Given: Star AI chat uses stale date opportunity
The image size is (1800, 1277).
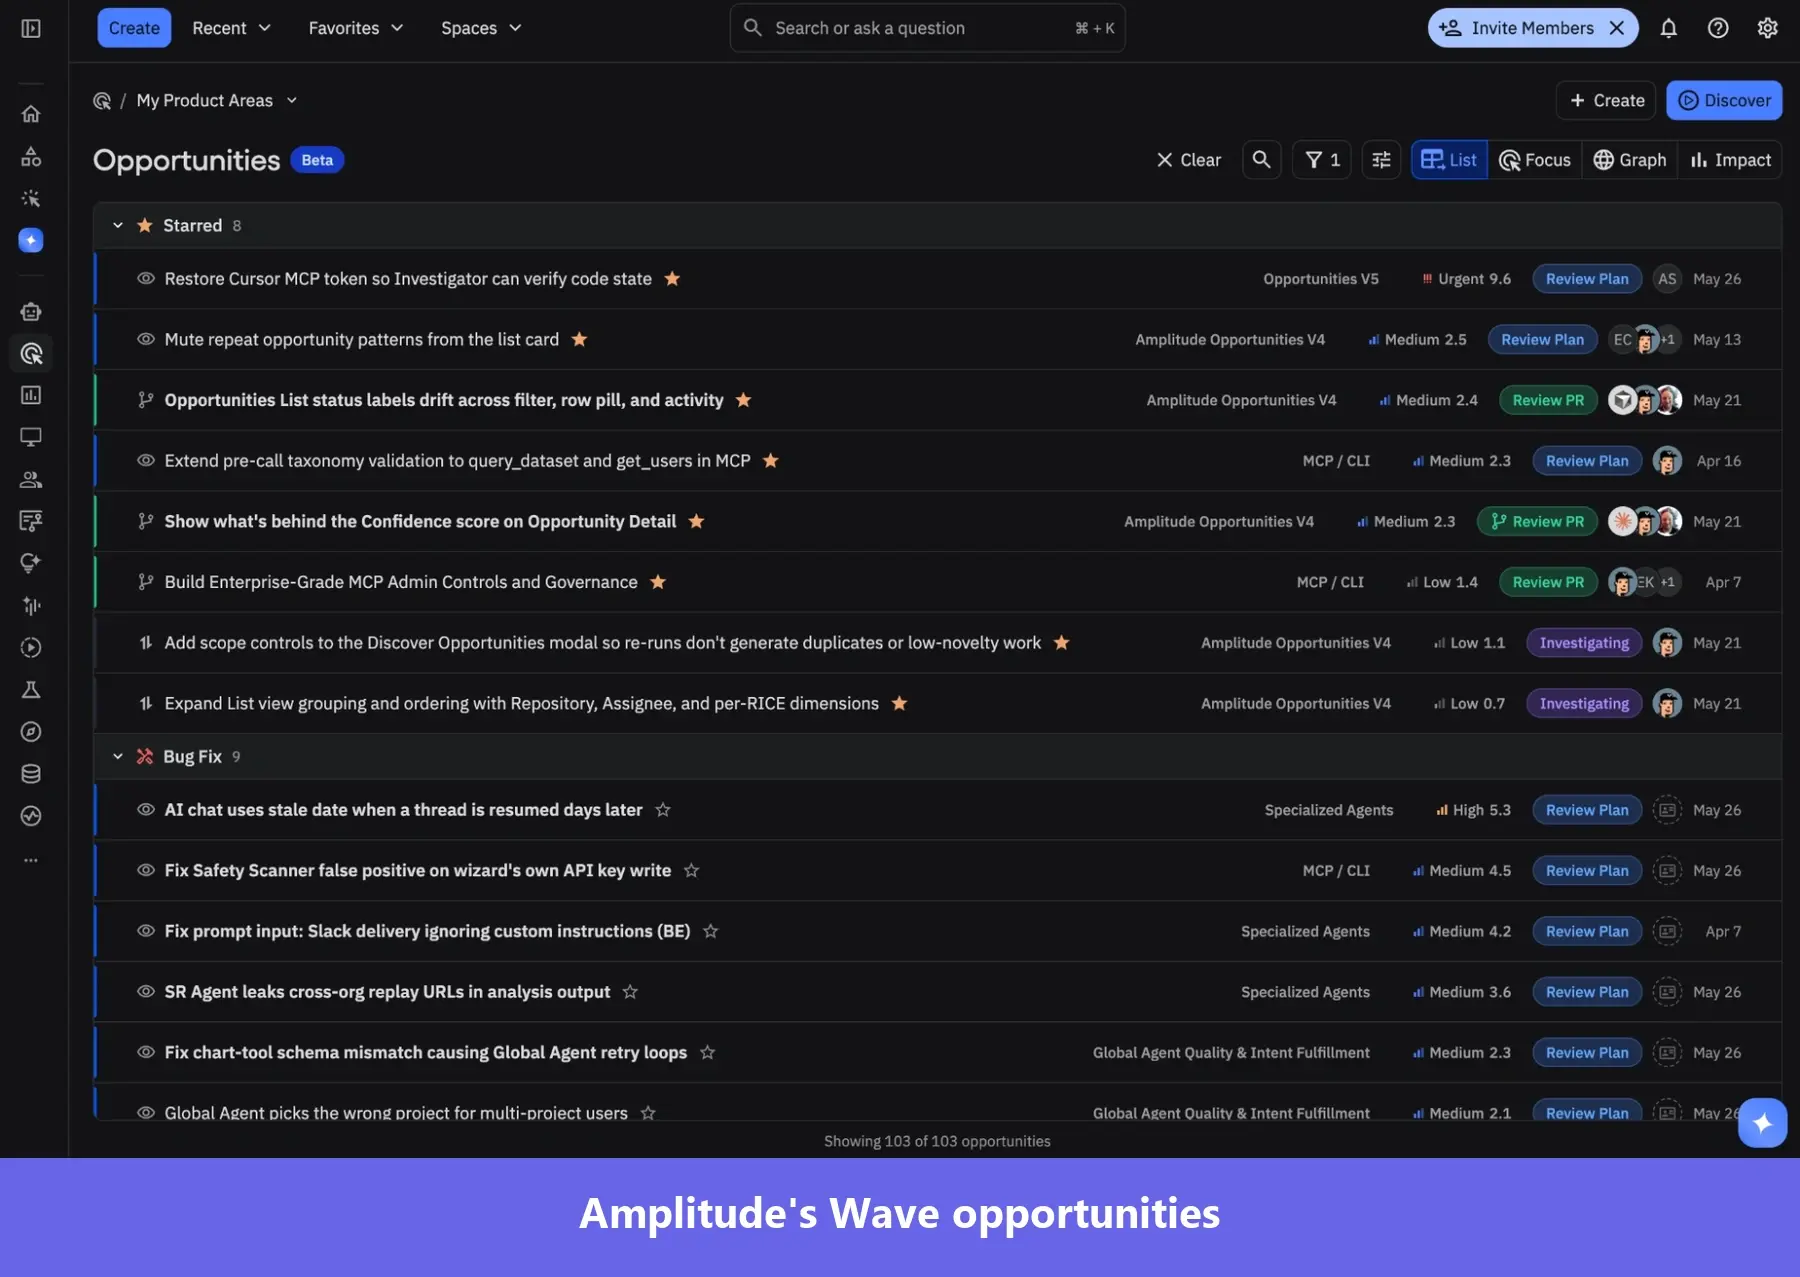Looking at the screenshot, I should pyautogui.click(x=663, y=810).
